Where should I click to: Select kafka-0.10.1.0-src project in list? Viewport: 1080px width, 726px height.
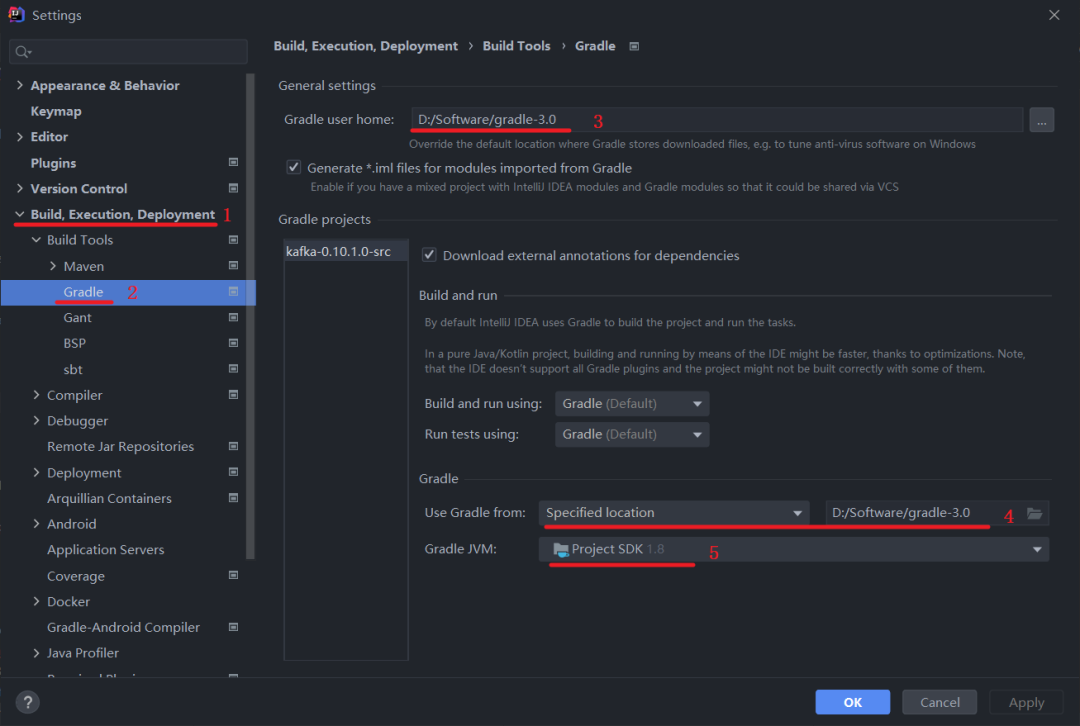(x=346, y=251)
